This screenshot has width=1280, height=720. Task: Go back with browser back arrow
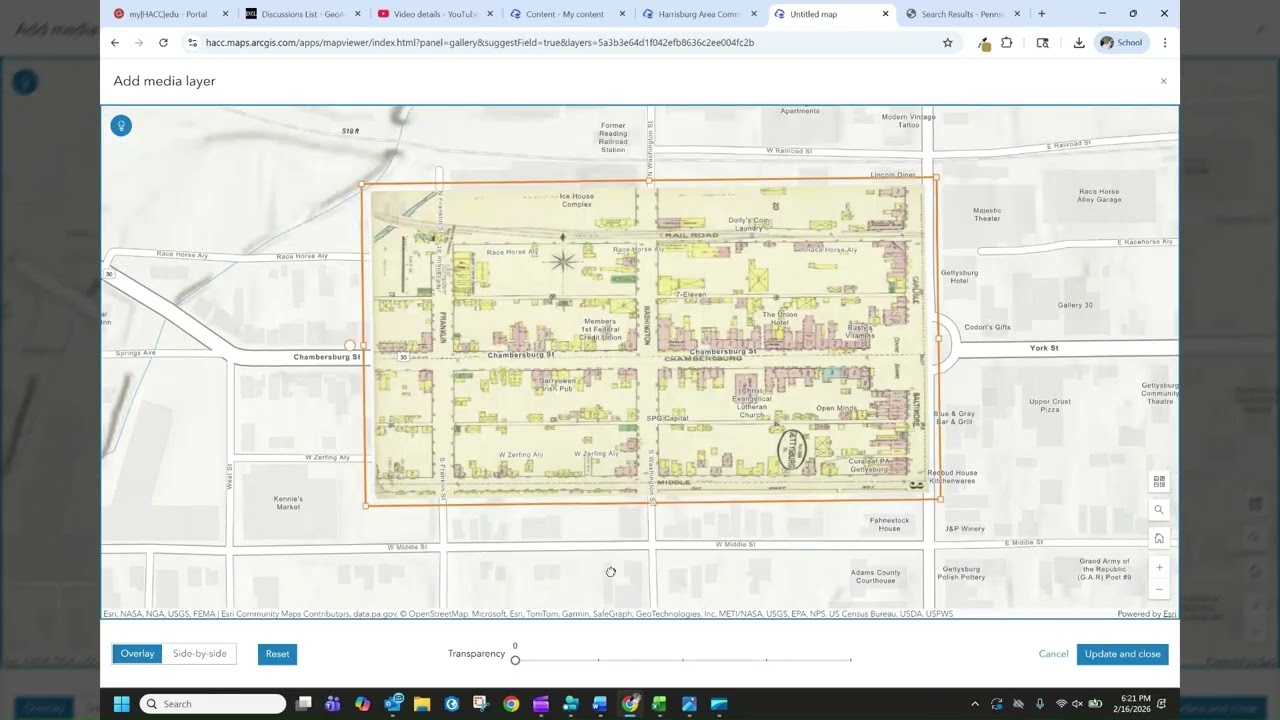tap(115, 43)
